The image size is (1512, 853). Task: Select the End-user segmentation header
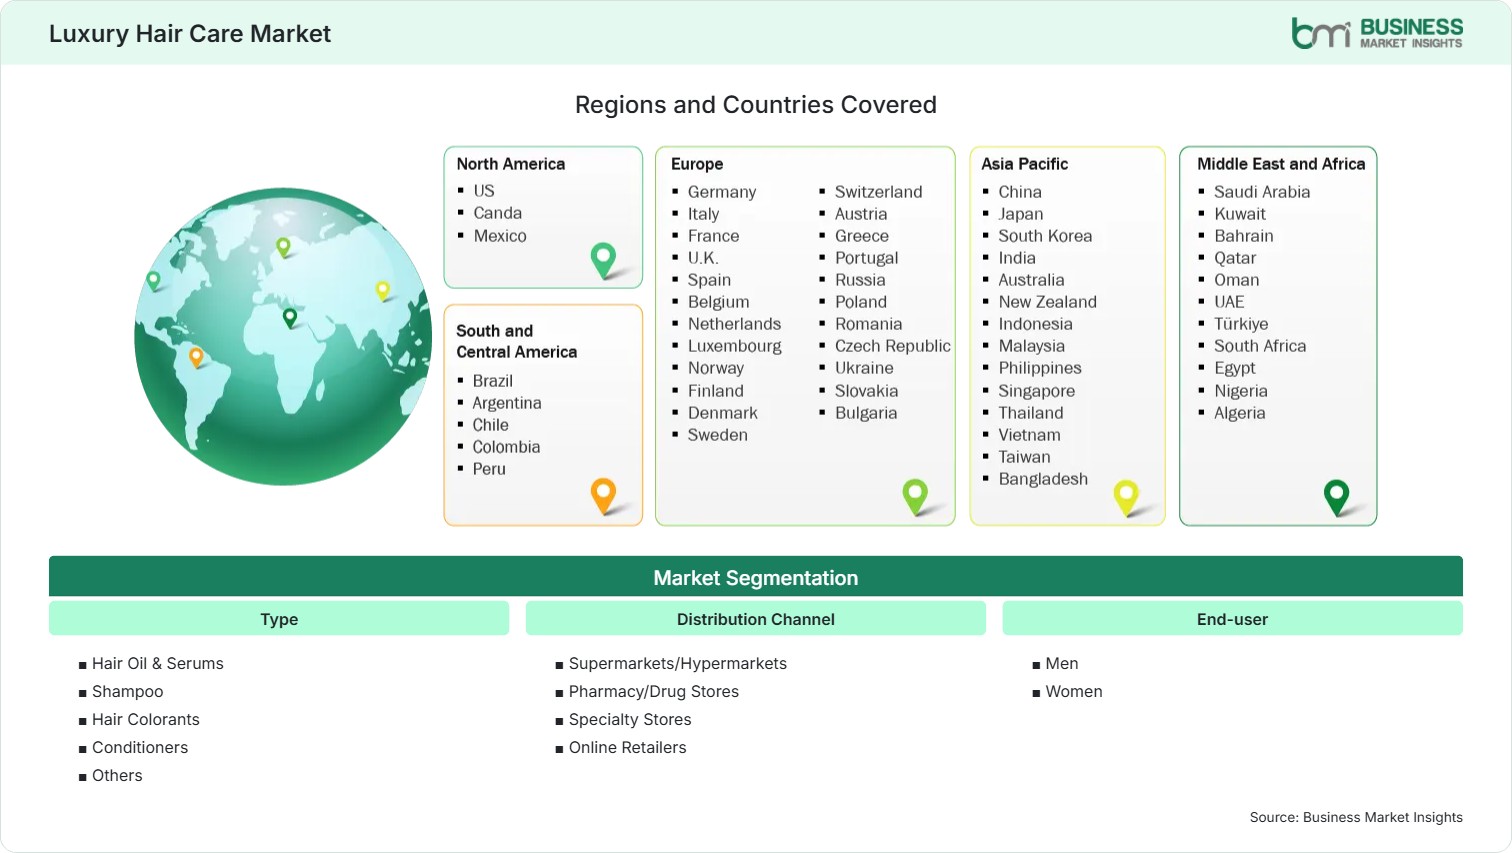[1232, 619]
